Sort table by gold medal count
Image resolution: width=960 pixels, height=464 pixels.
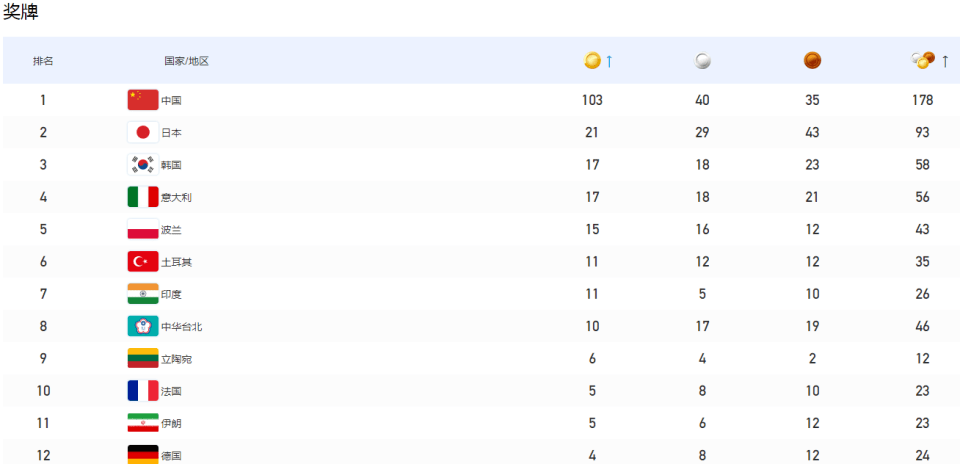point(593,61)
